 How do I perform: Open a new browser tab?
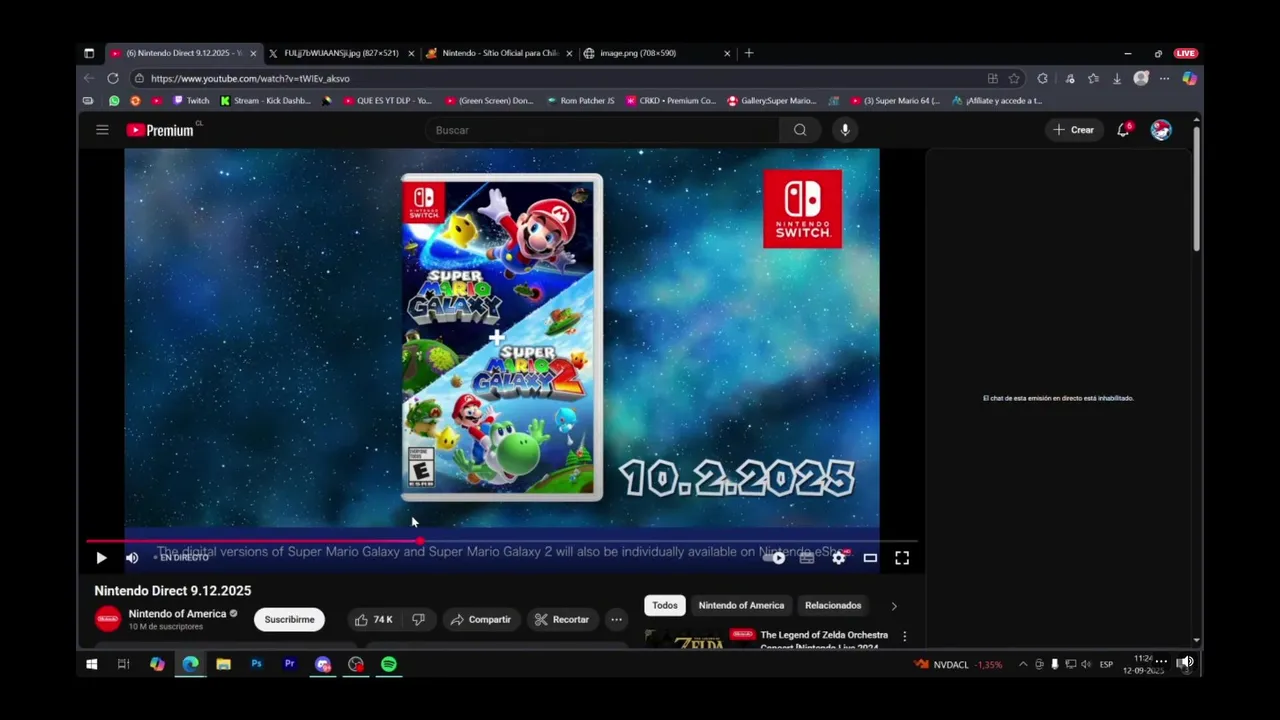tap(749, 53)
